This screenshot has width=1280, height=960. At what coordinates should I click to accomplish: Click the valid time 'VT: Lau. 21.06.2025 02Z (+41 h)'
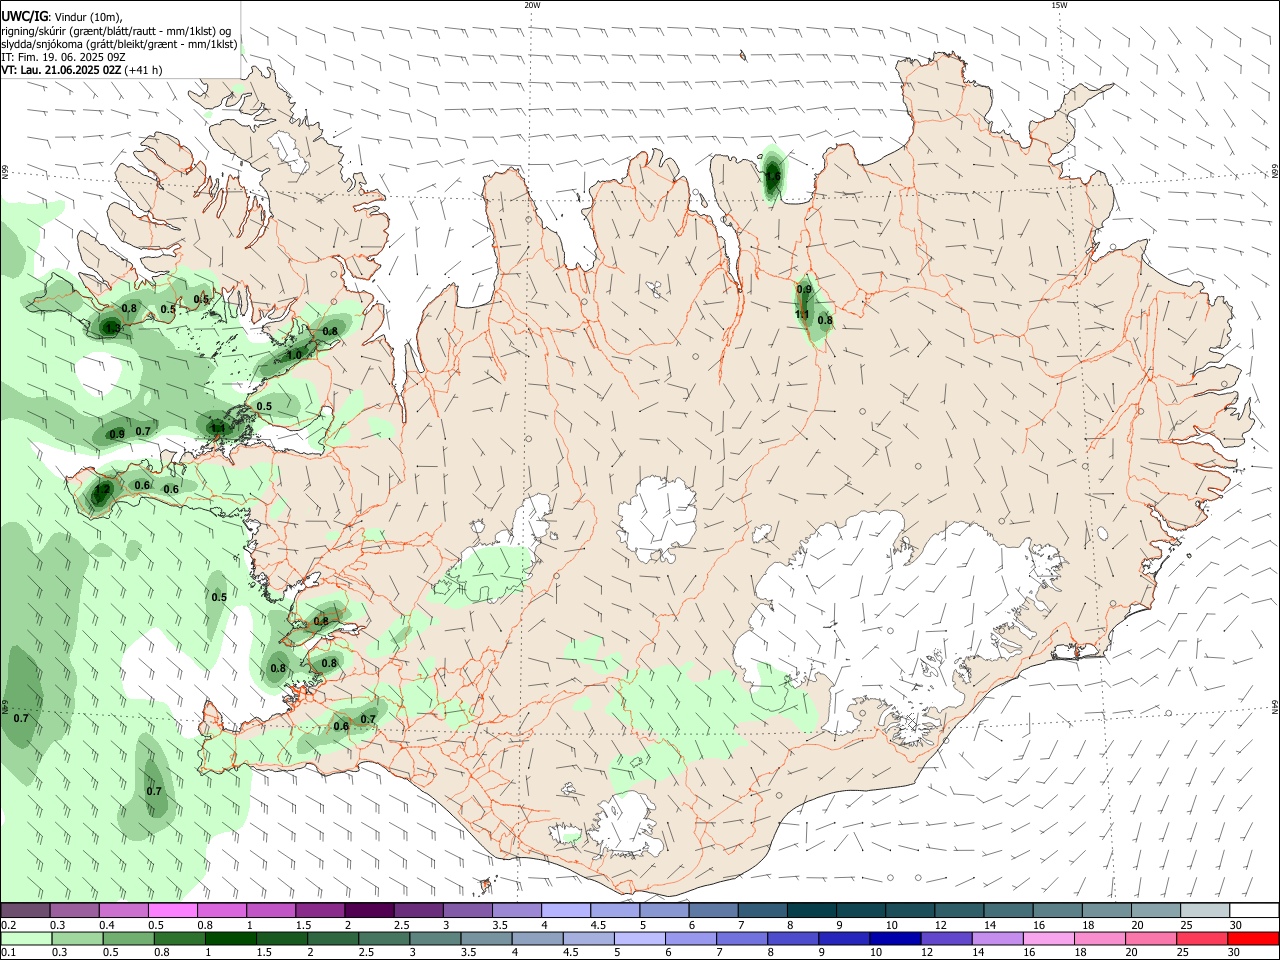pos(82,70)
